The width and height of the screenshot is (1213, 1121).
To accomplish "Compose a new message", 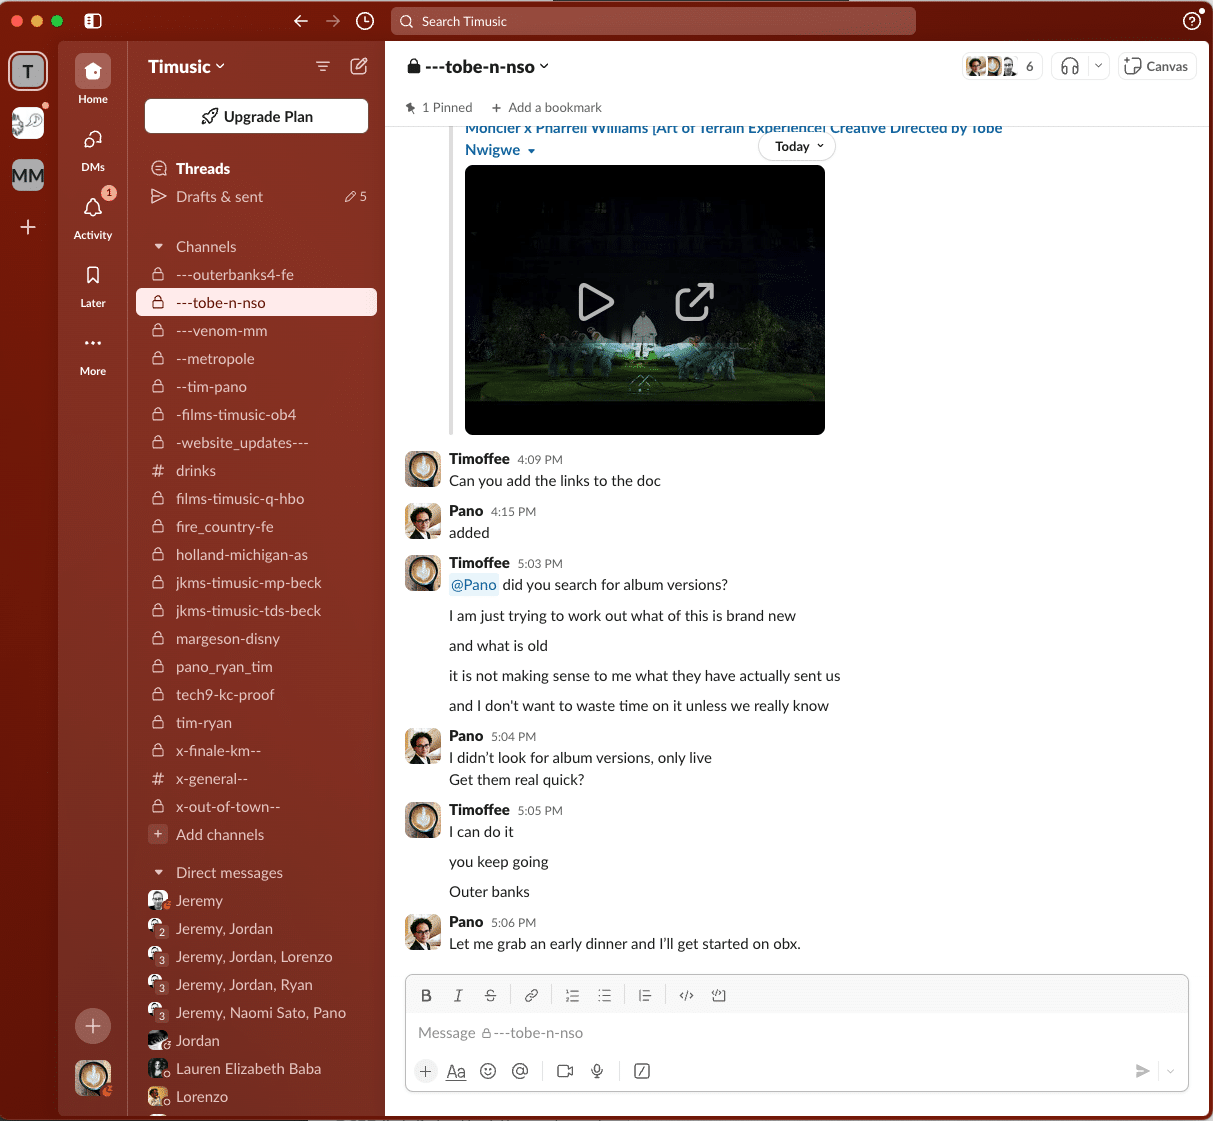I will coord(358,66).
